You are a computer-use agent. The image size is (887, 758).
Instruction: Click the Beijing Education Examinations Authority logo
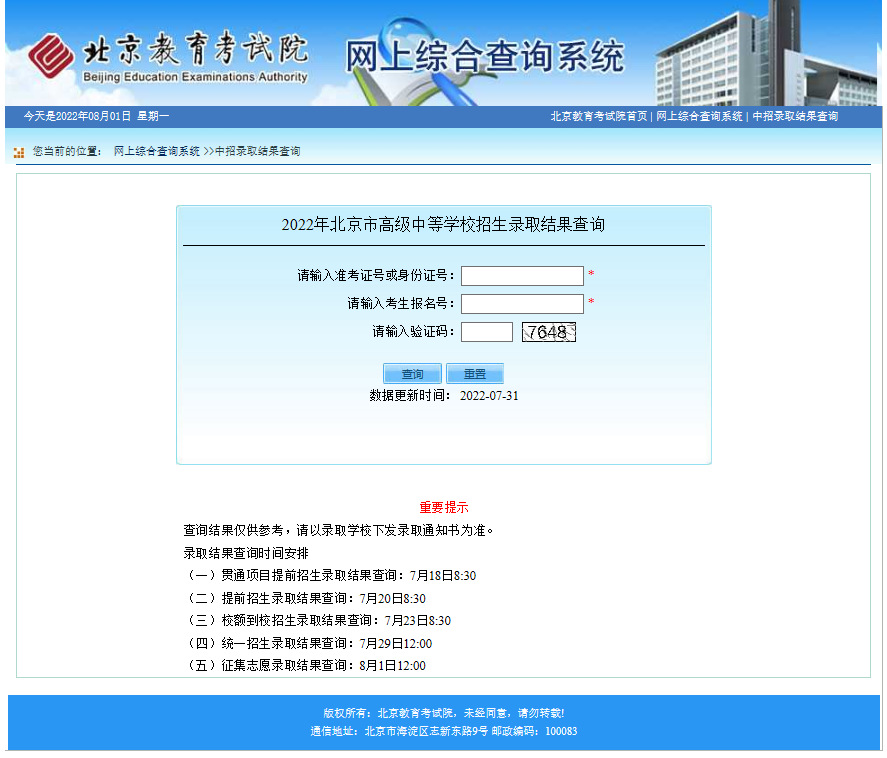(x=168, y=57)
